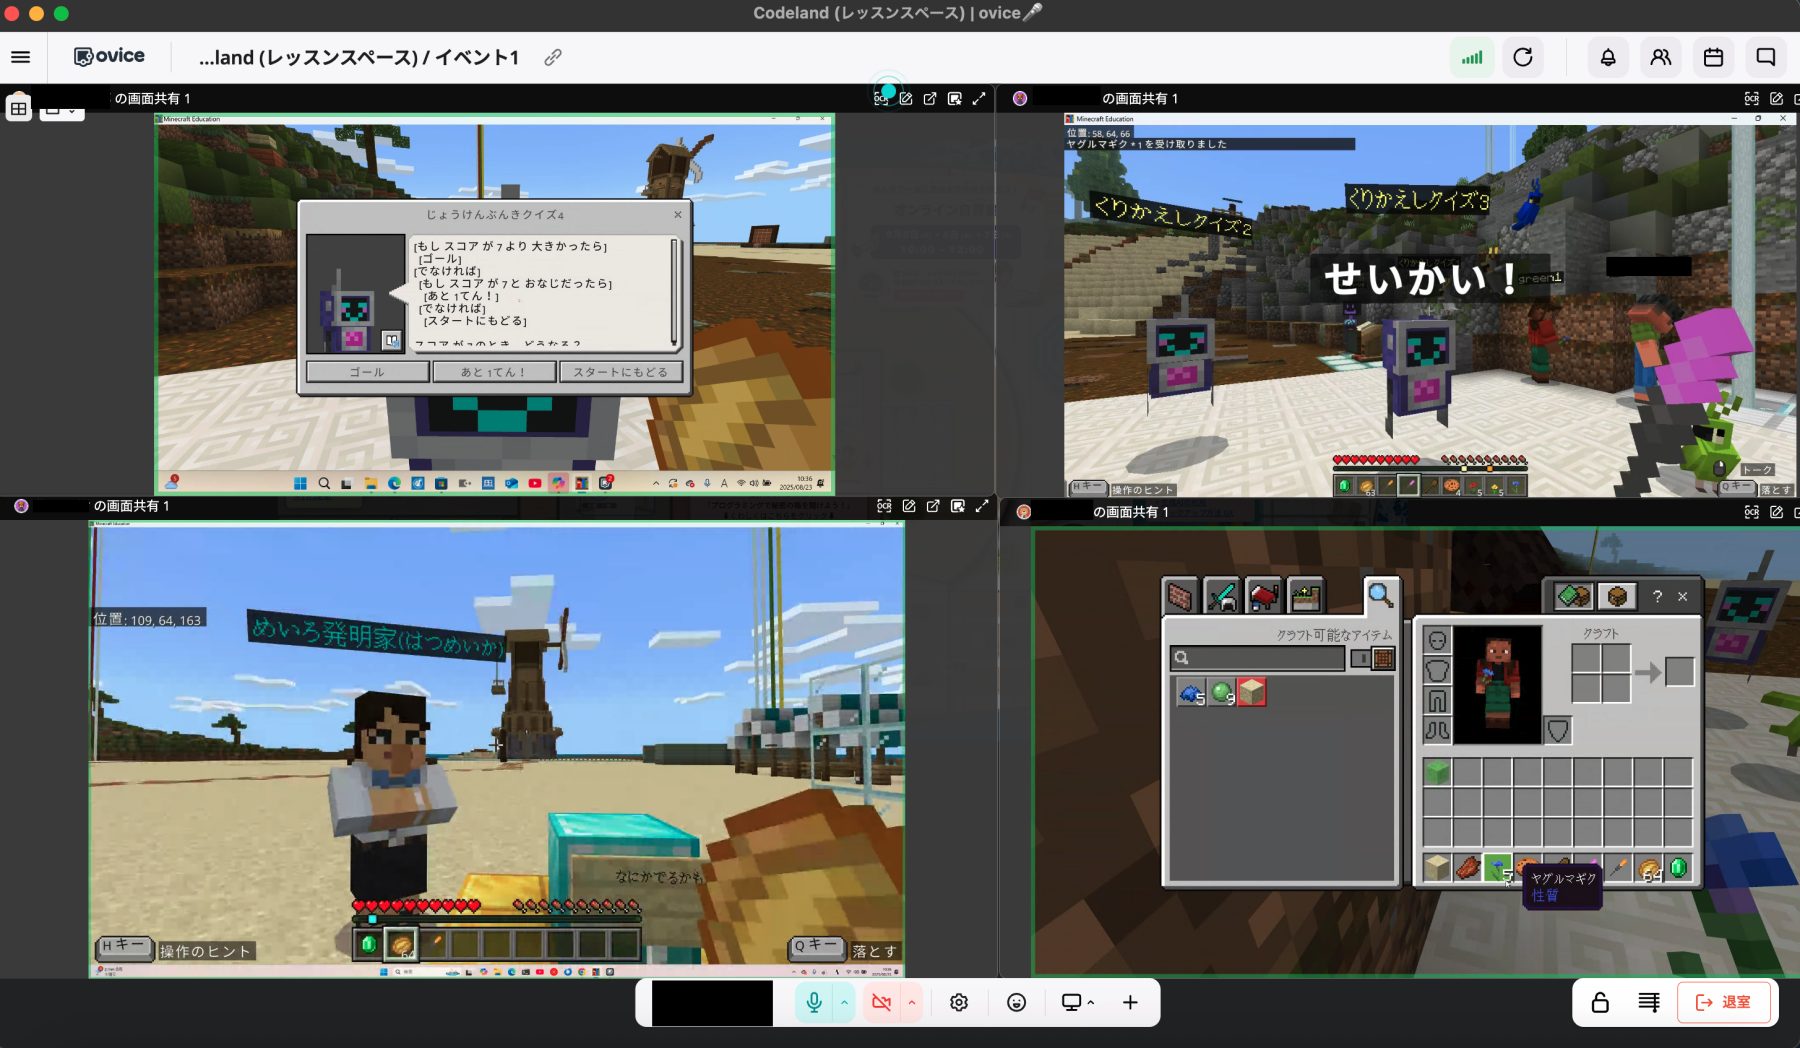Run OCR on bottom-right screen share
The image size is (1800, 1048).
pyautogui.click(x=1752, y=512)
